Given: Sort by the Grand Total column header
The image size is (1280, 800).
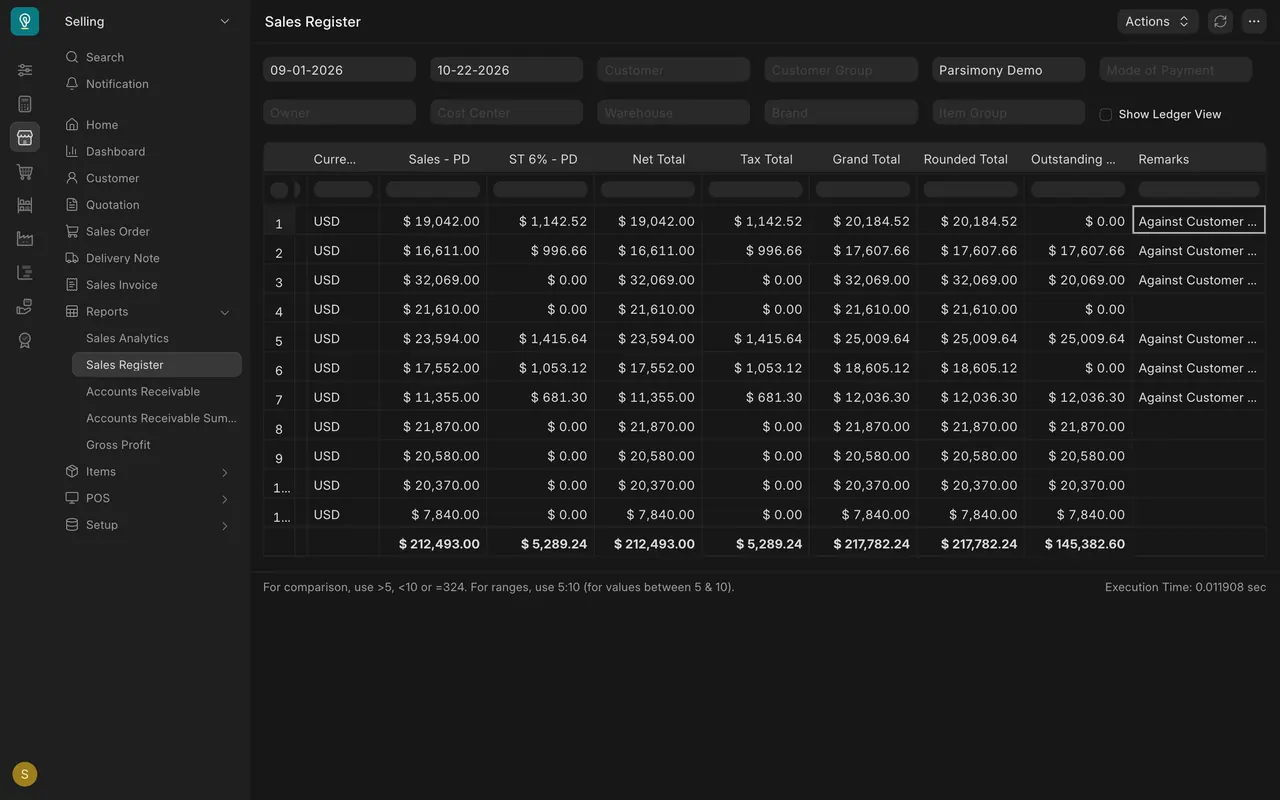Looking at the screenshot, I should 866,159.
